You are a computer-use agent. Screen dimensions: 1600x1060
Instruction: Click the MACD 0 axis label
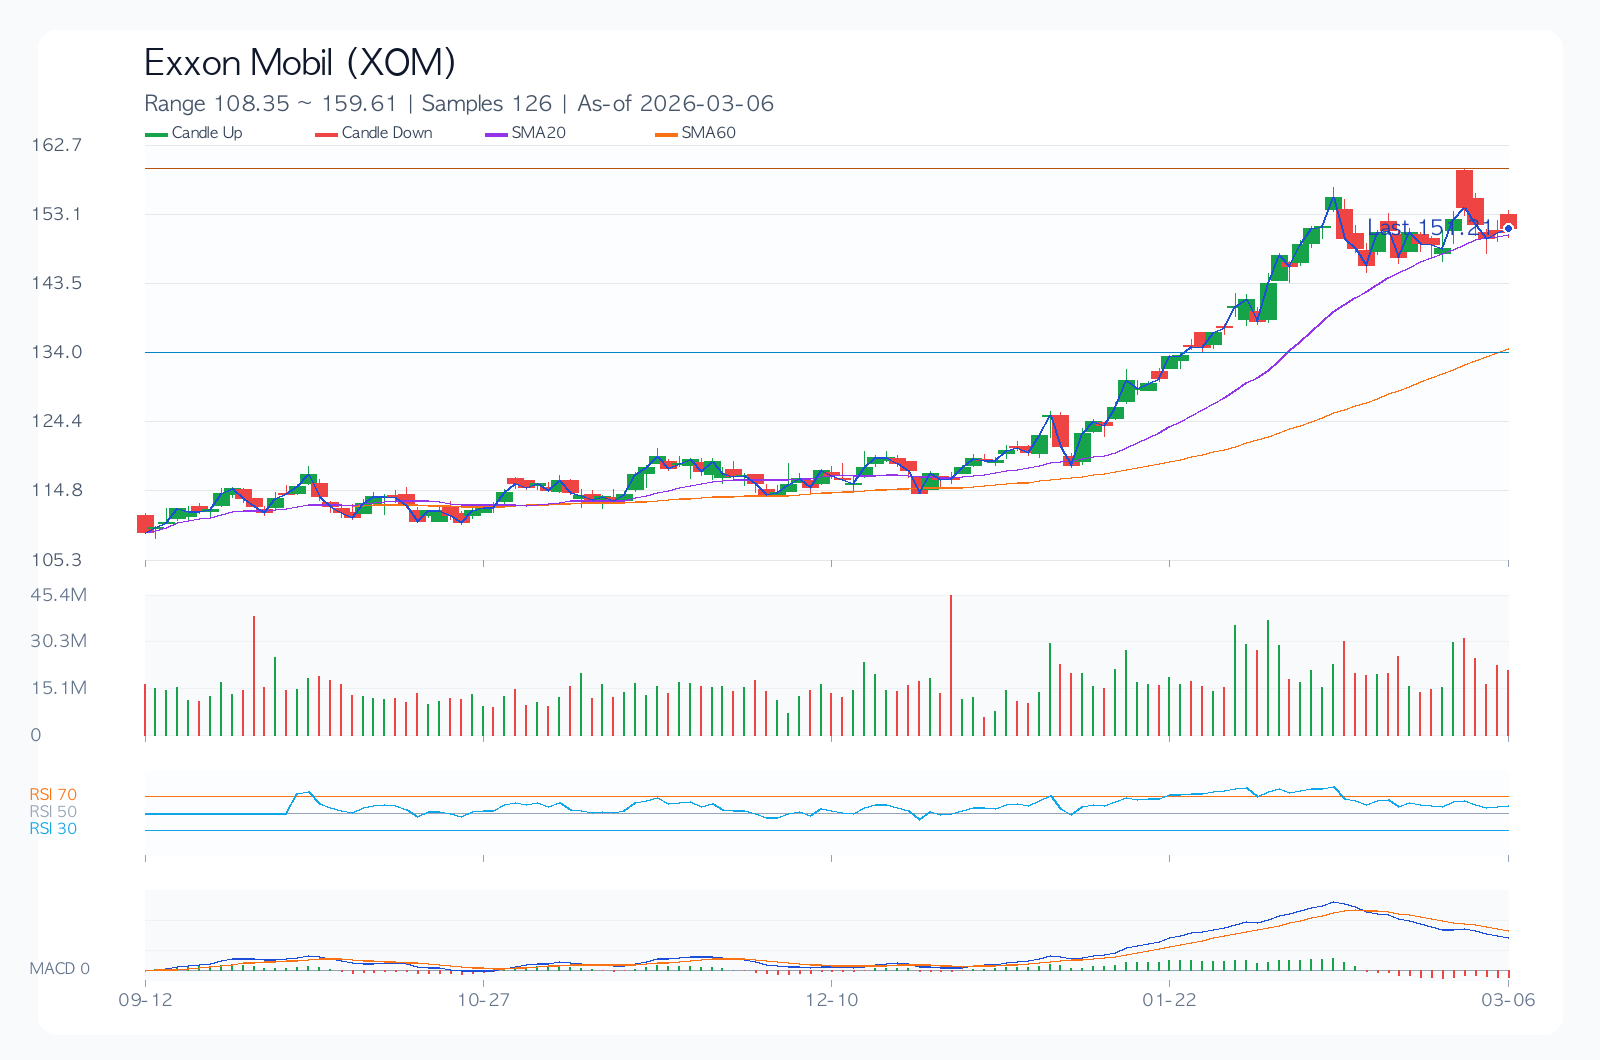click(59, 968)
